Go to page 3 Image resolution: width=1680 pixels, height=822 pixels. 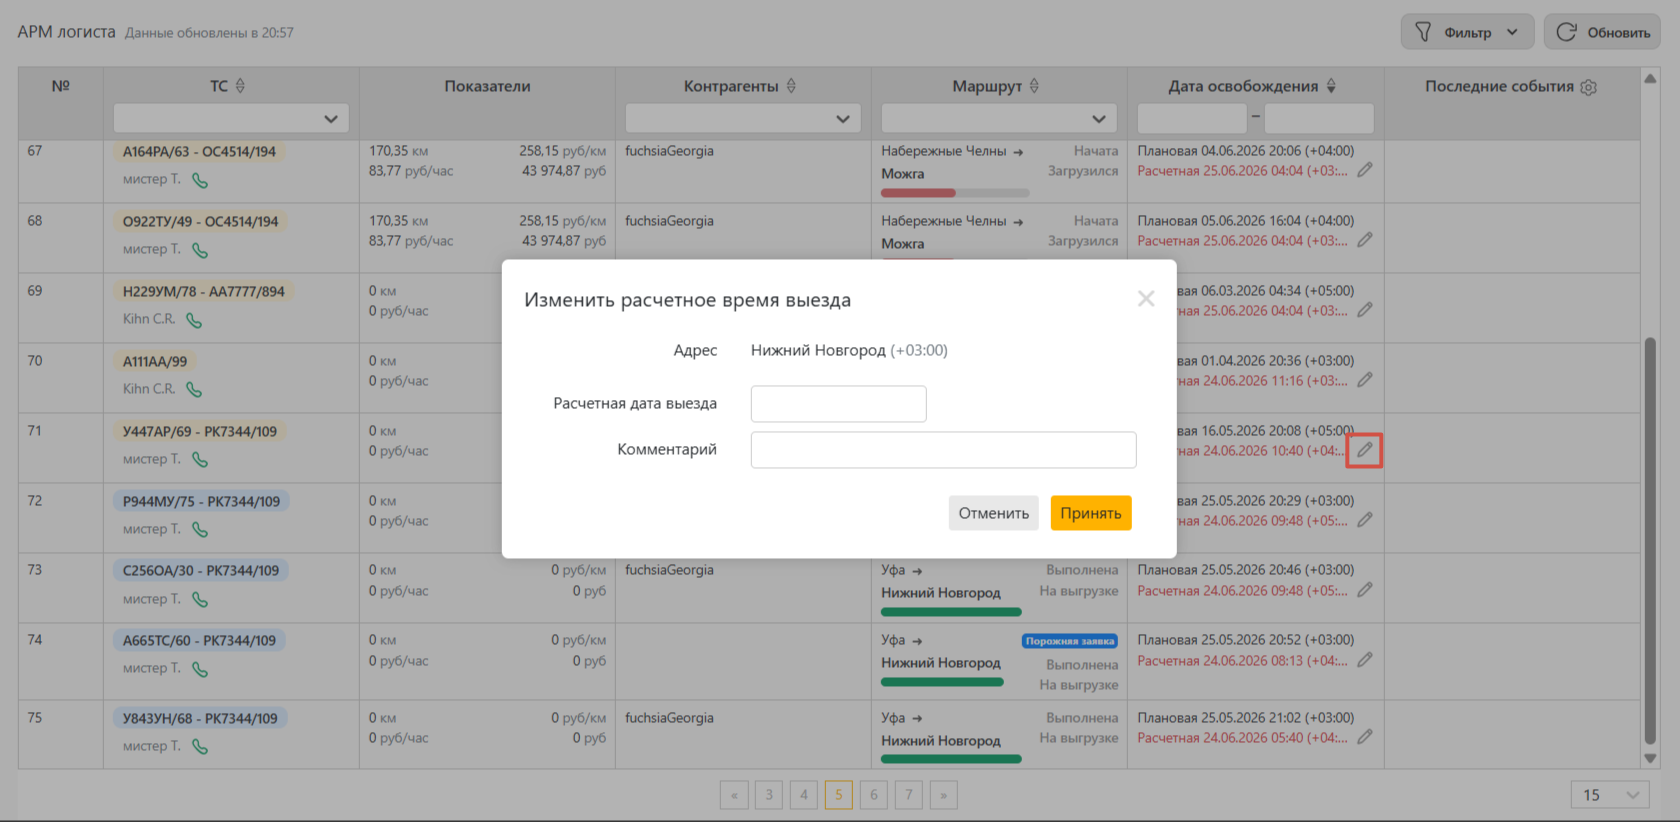[769, 795]
